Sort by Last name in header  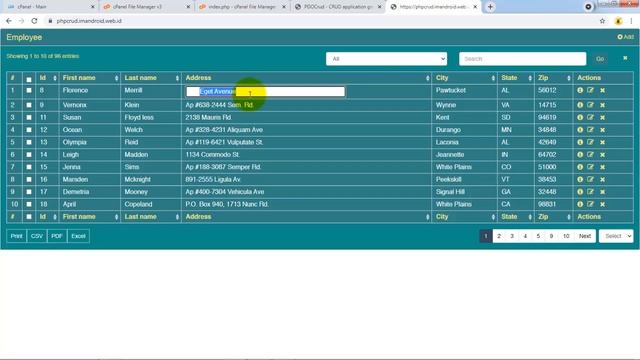point(151,78)
